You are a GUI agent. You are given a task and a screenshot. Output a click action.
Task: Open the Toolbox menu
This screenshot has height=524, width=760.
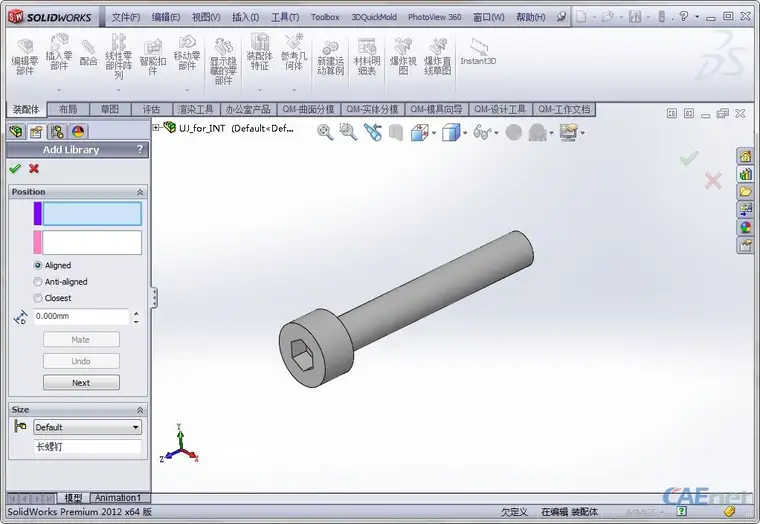(325, 17)
